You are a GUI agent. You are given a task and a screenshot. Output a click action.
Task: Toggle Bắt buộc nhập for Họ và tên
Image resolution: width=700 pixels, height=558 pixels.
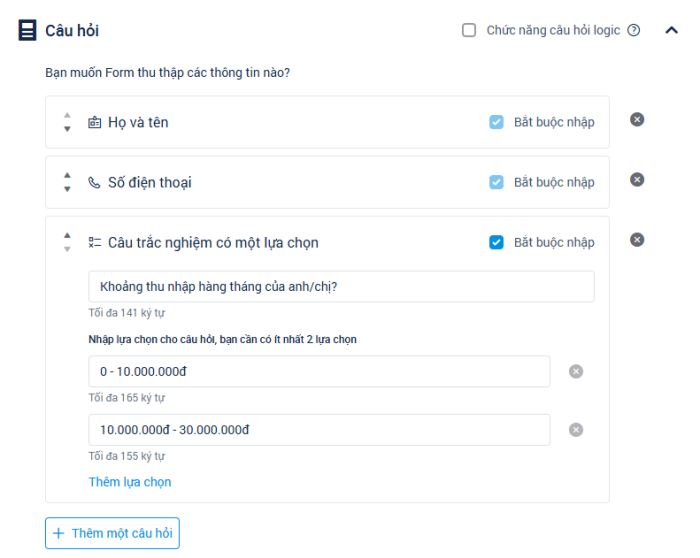click(x=496, y=122)
